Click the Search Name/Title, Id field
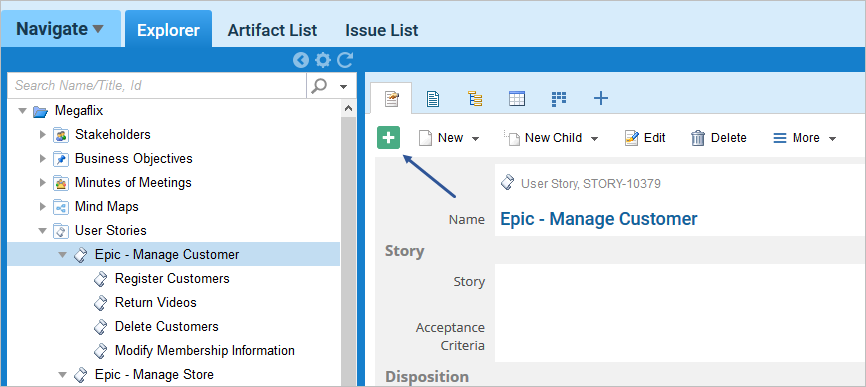 point(159,86)
